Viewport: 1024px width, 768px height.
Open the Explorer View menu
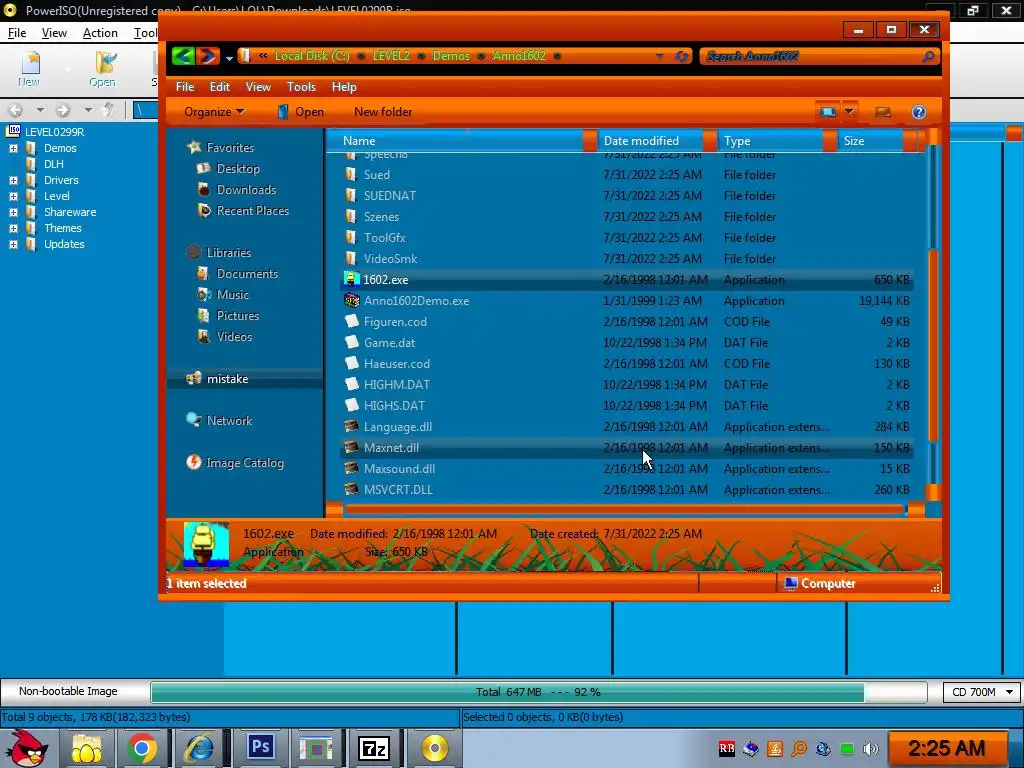click(258, 87)
